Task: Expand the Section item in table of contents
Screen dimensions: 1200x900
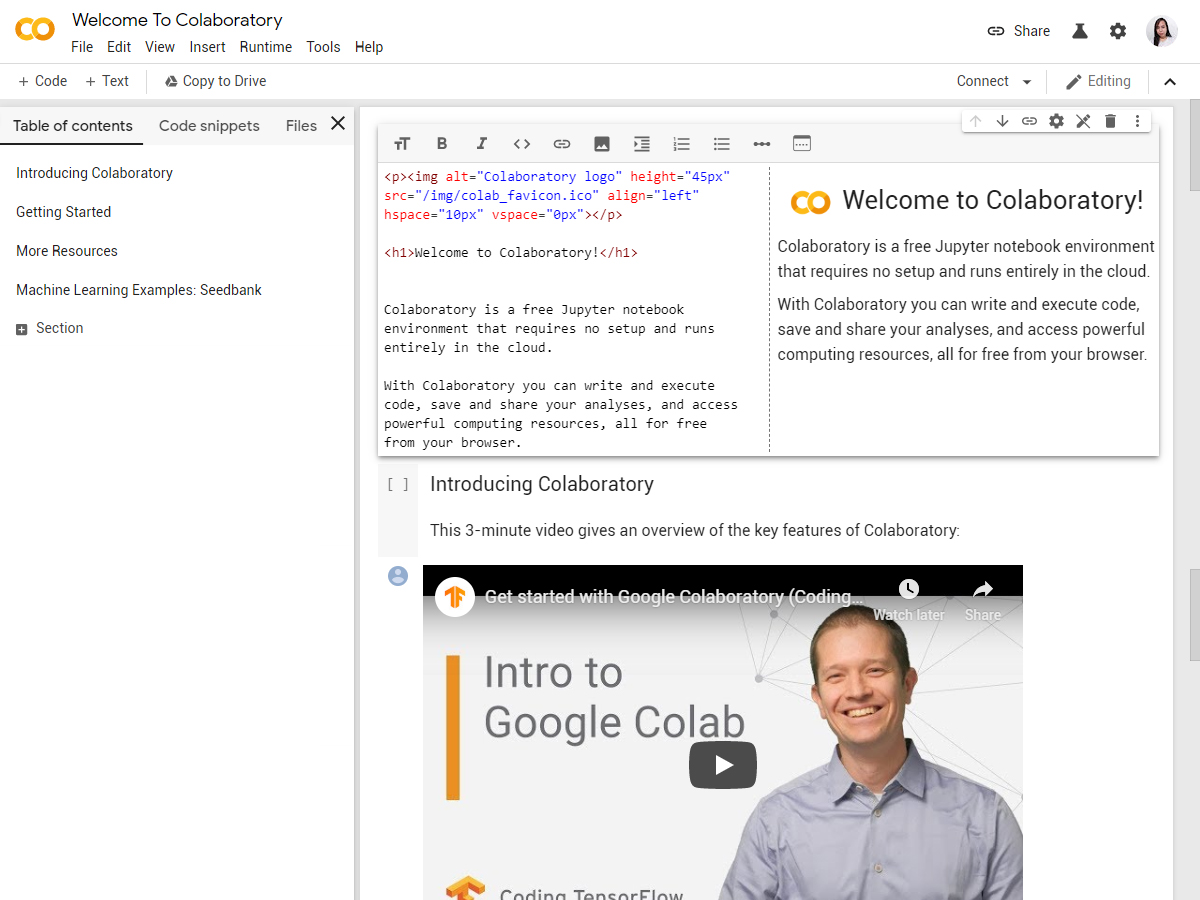Action: click(22, 329)
